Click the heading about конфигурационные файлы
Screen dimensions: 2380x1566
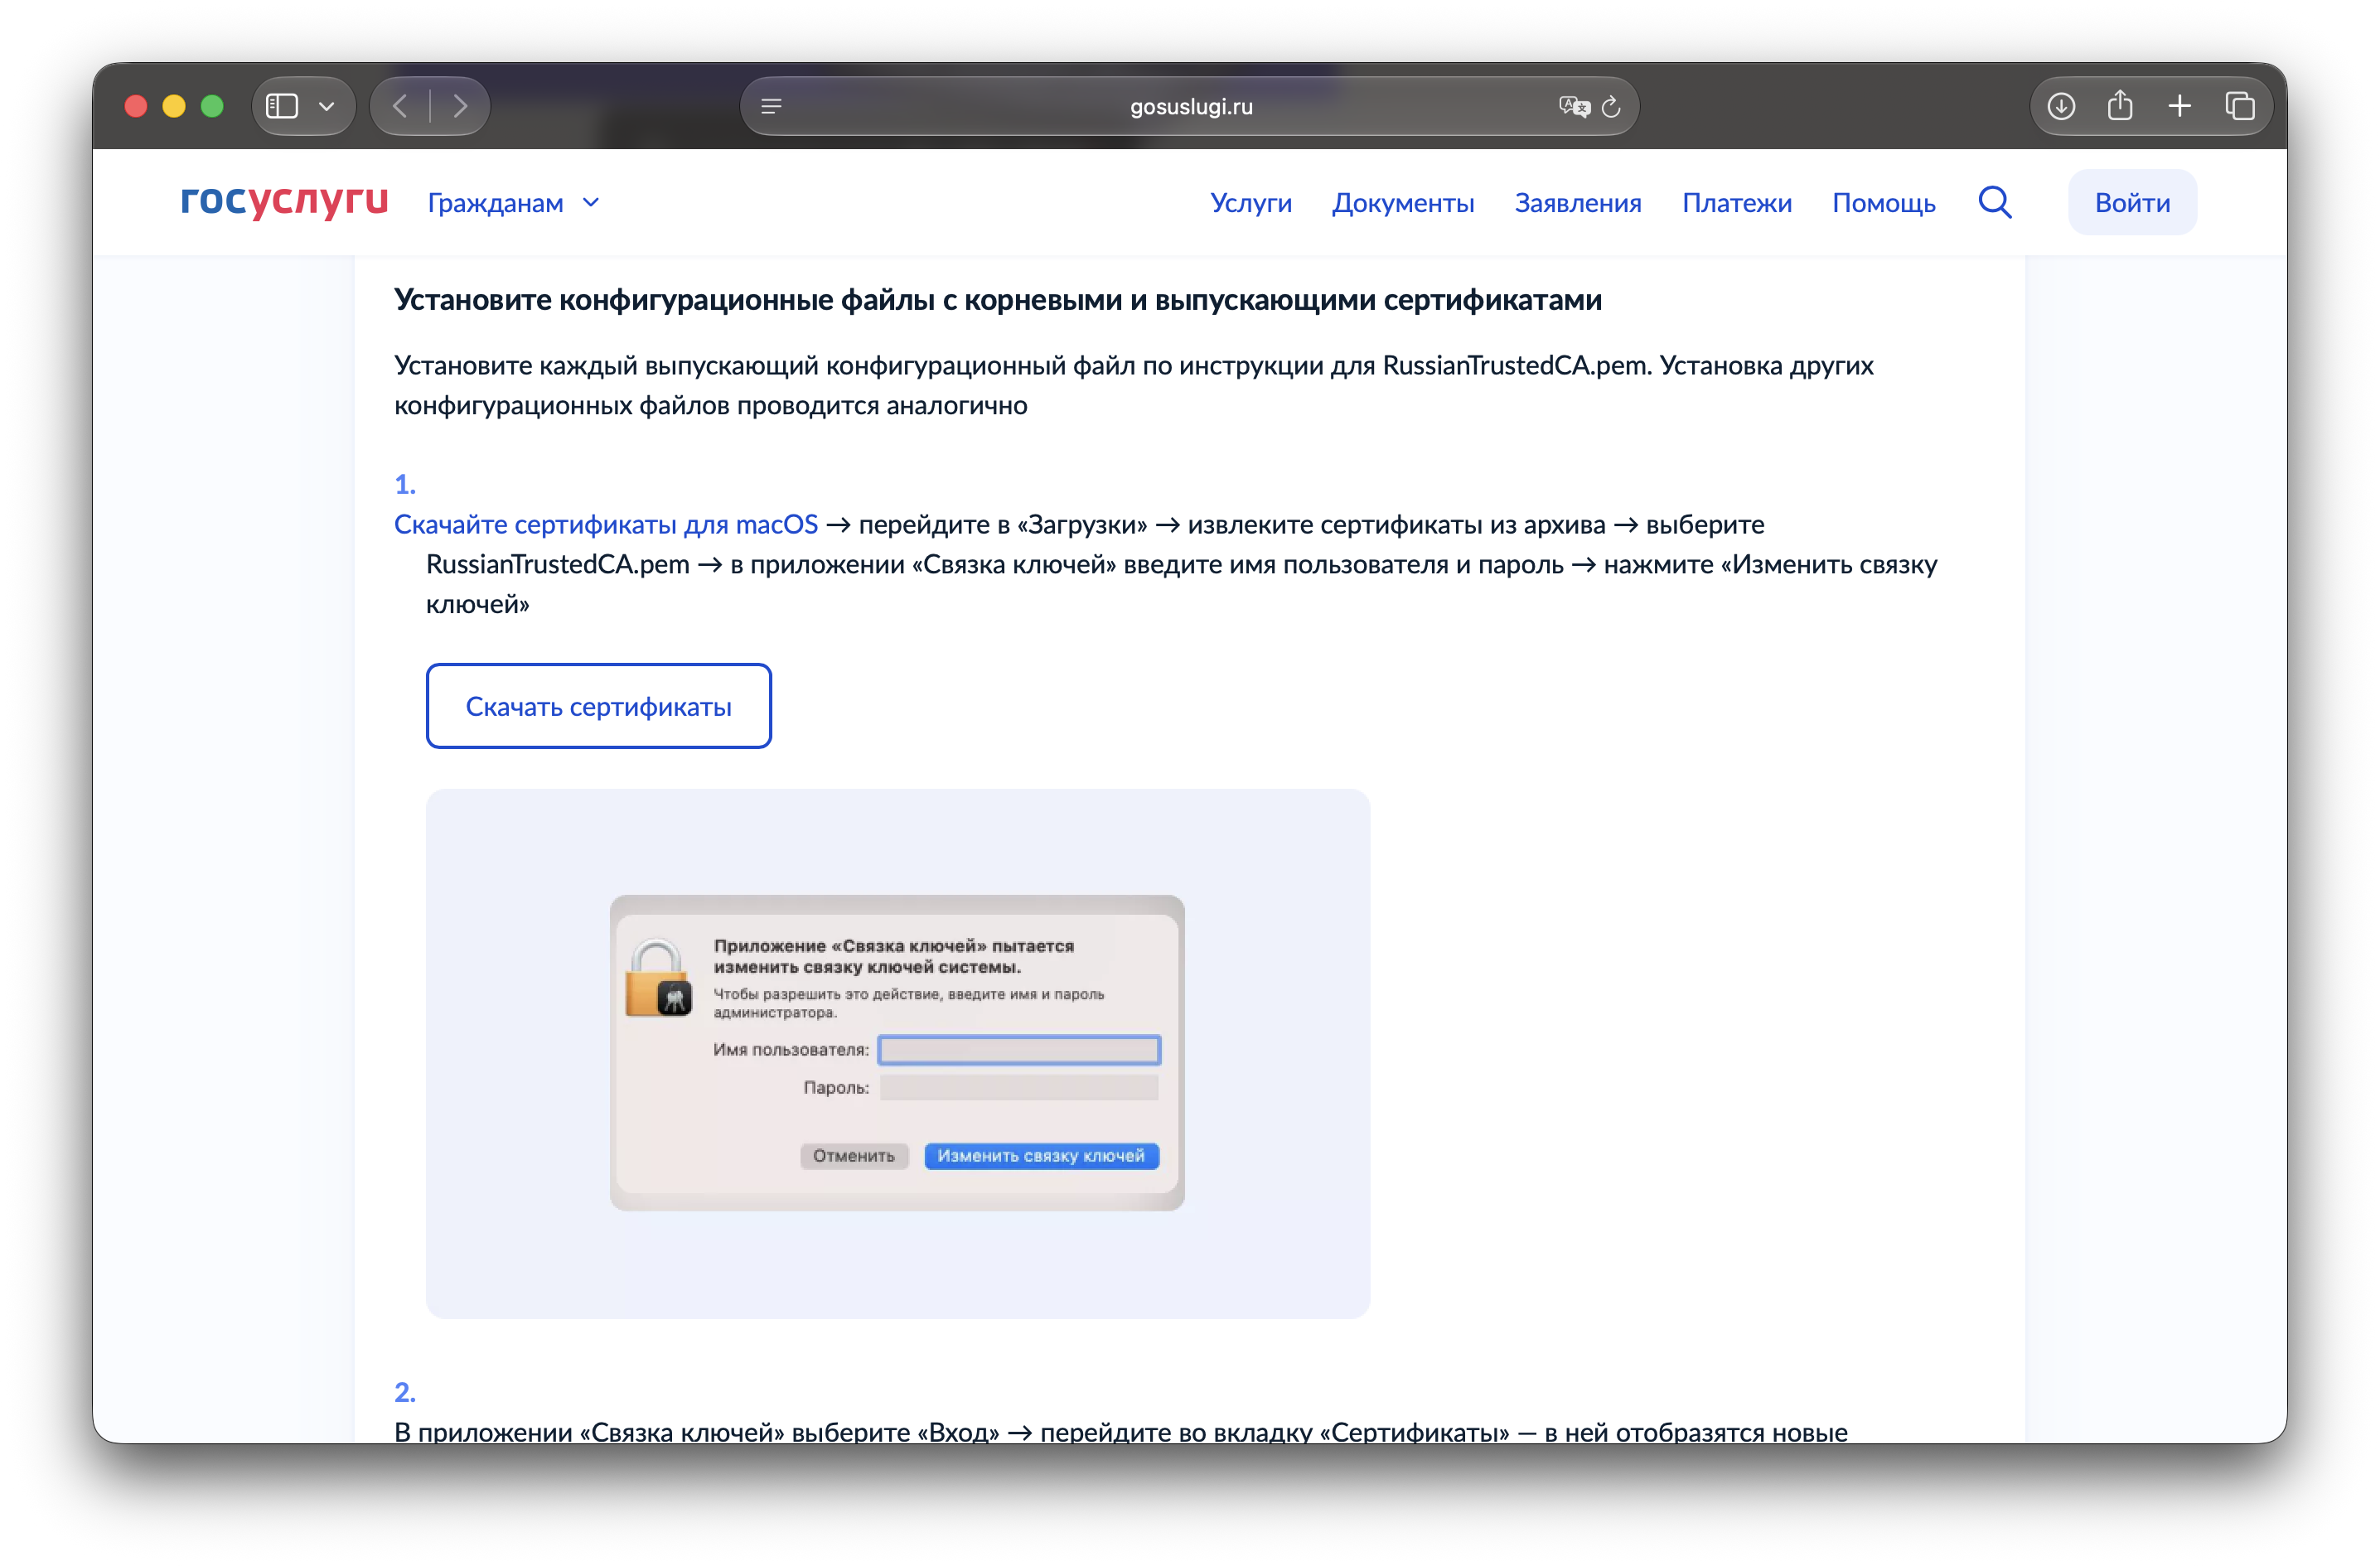(998, 300)
